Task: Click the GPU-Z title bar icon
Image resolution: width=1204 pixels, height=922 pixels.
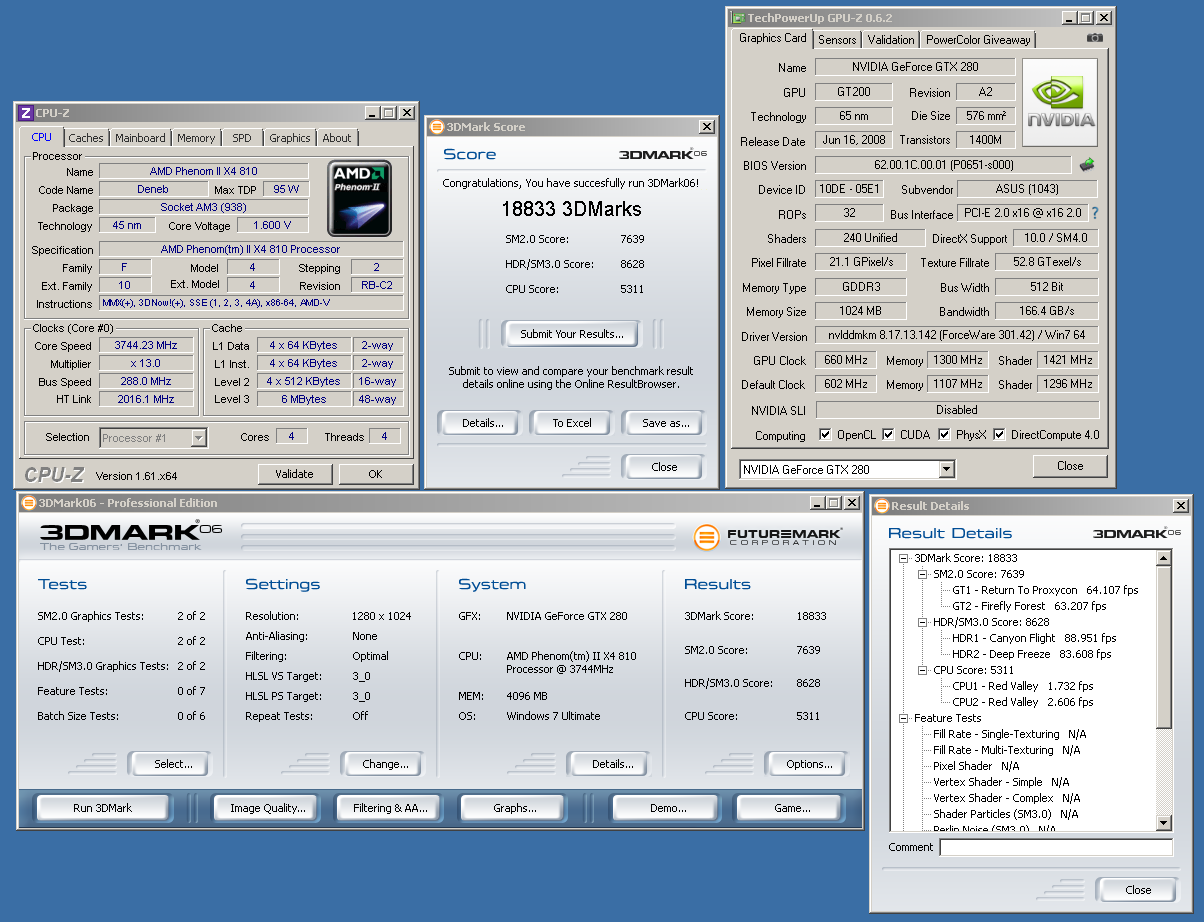Action: (x=738, y=18)
